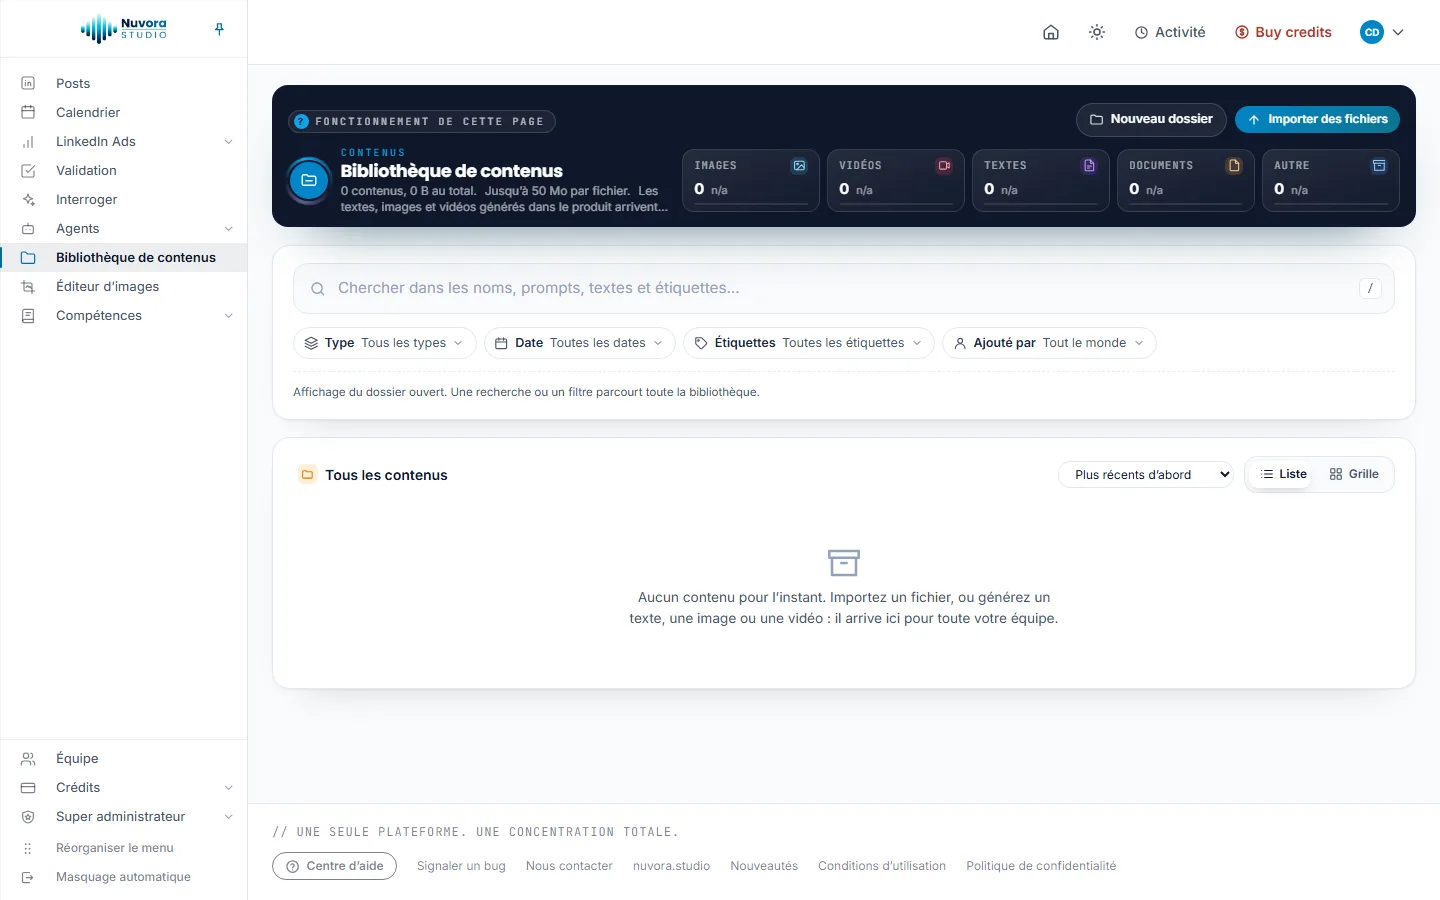Click the Bibliothèque de contenus folder icon
The width and height of the screenshot is (1440, 900).
(x=28, y=257)
